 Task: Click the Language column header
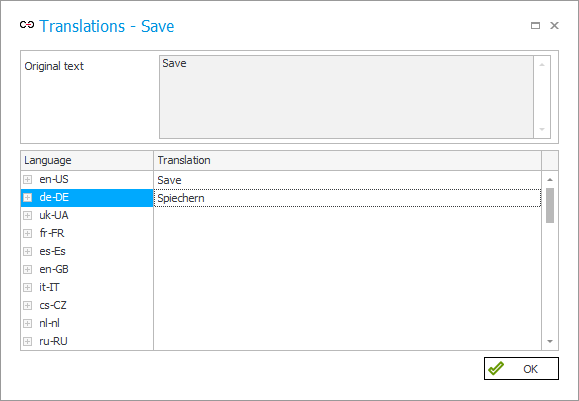(x=87, y=160)
